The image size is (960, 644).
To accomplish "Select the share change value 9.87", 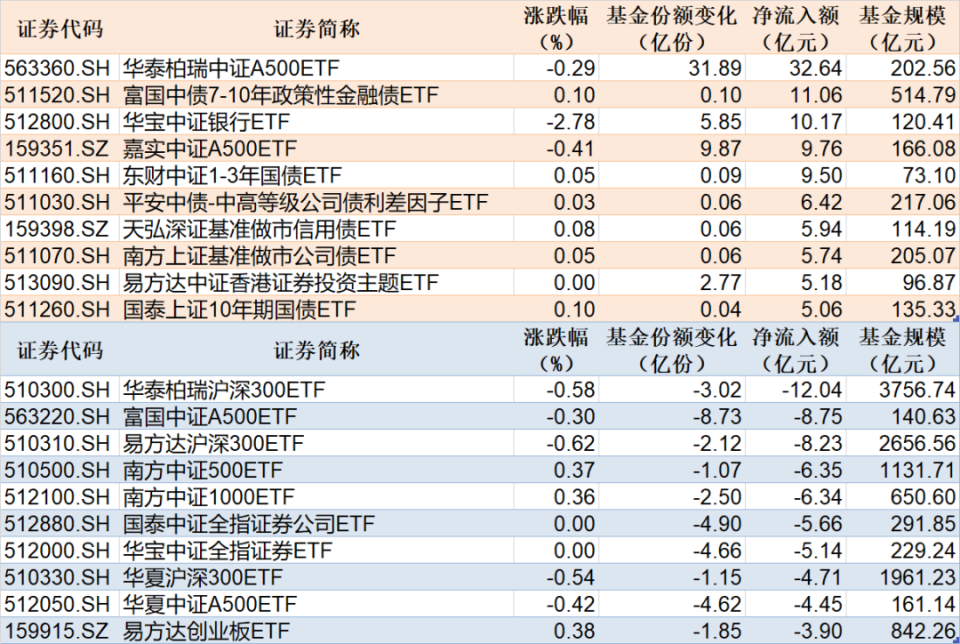I will pyautogui.click(x=720, y=149).
